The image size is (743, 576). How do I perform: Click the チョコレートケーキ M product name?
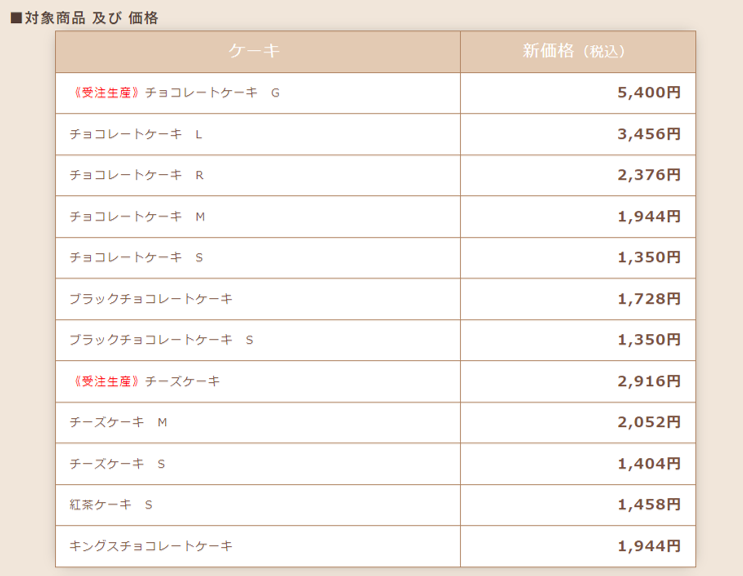tap(137, 216)
